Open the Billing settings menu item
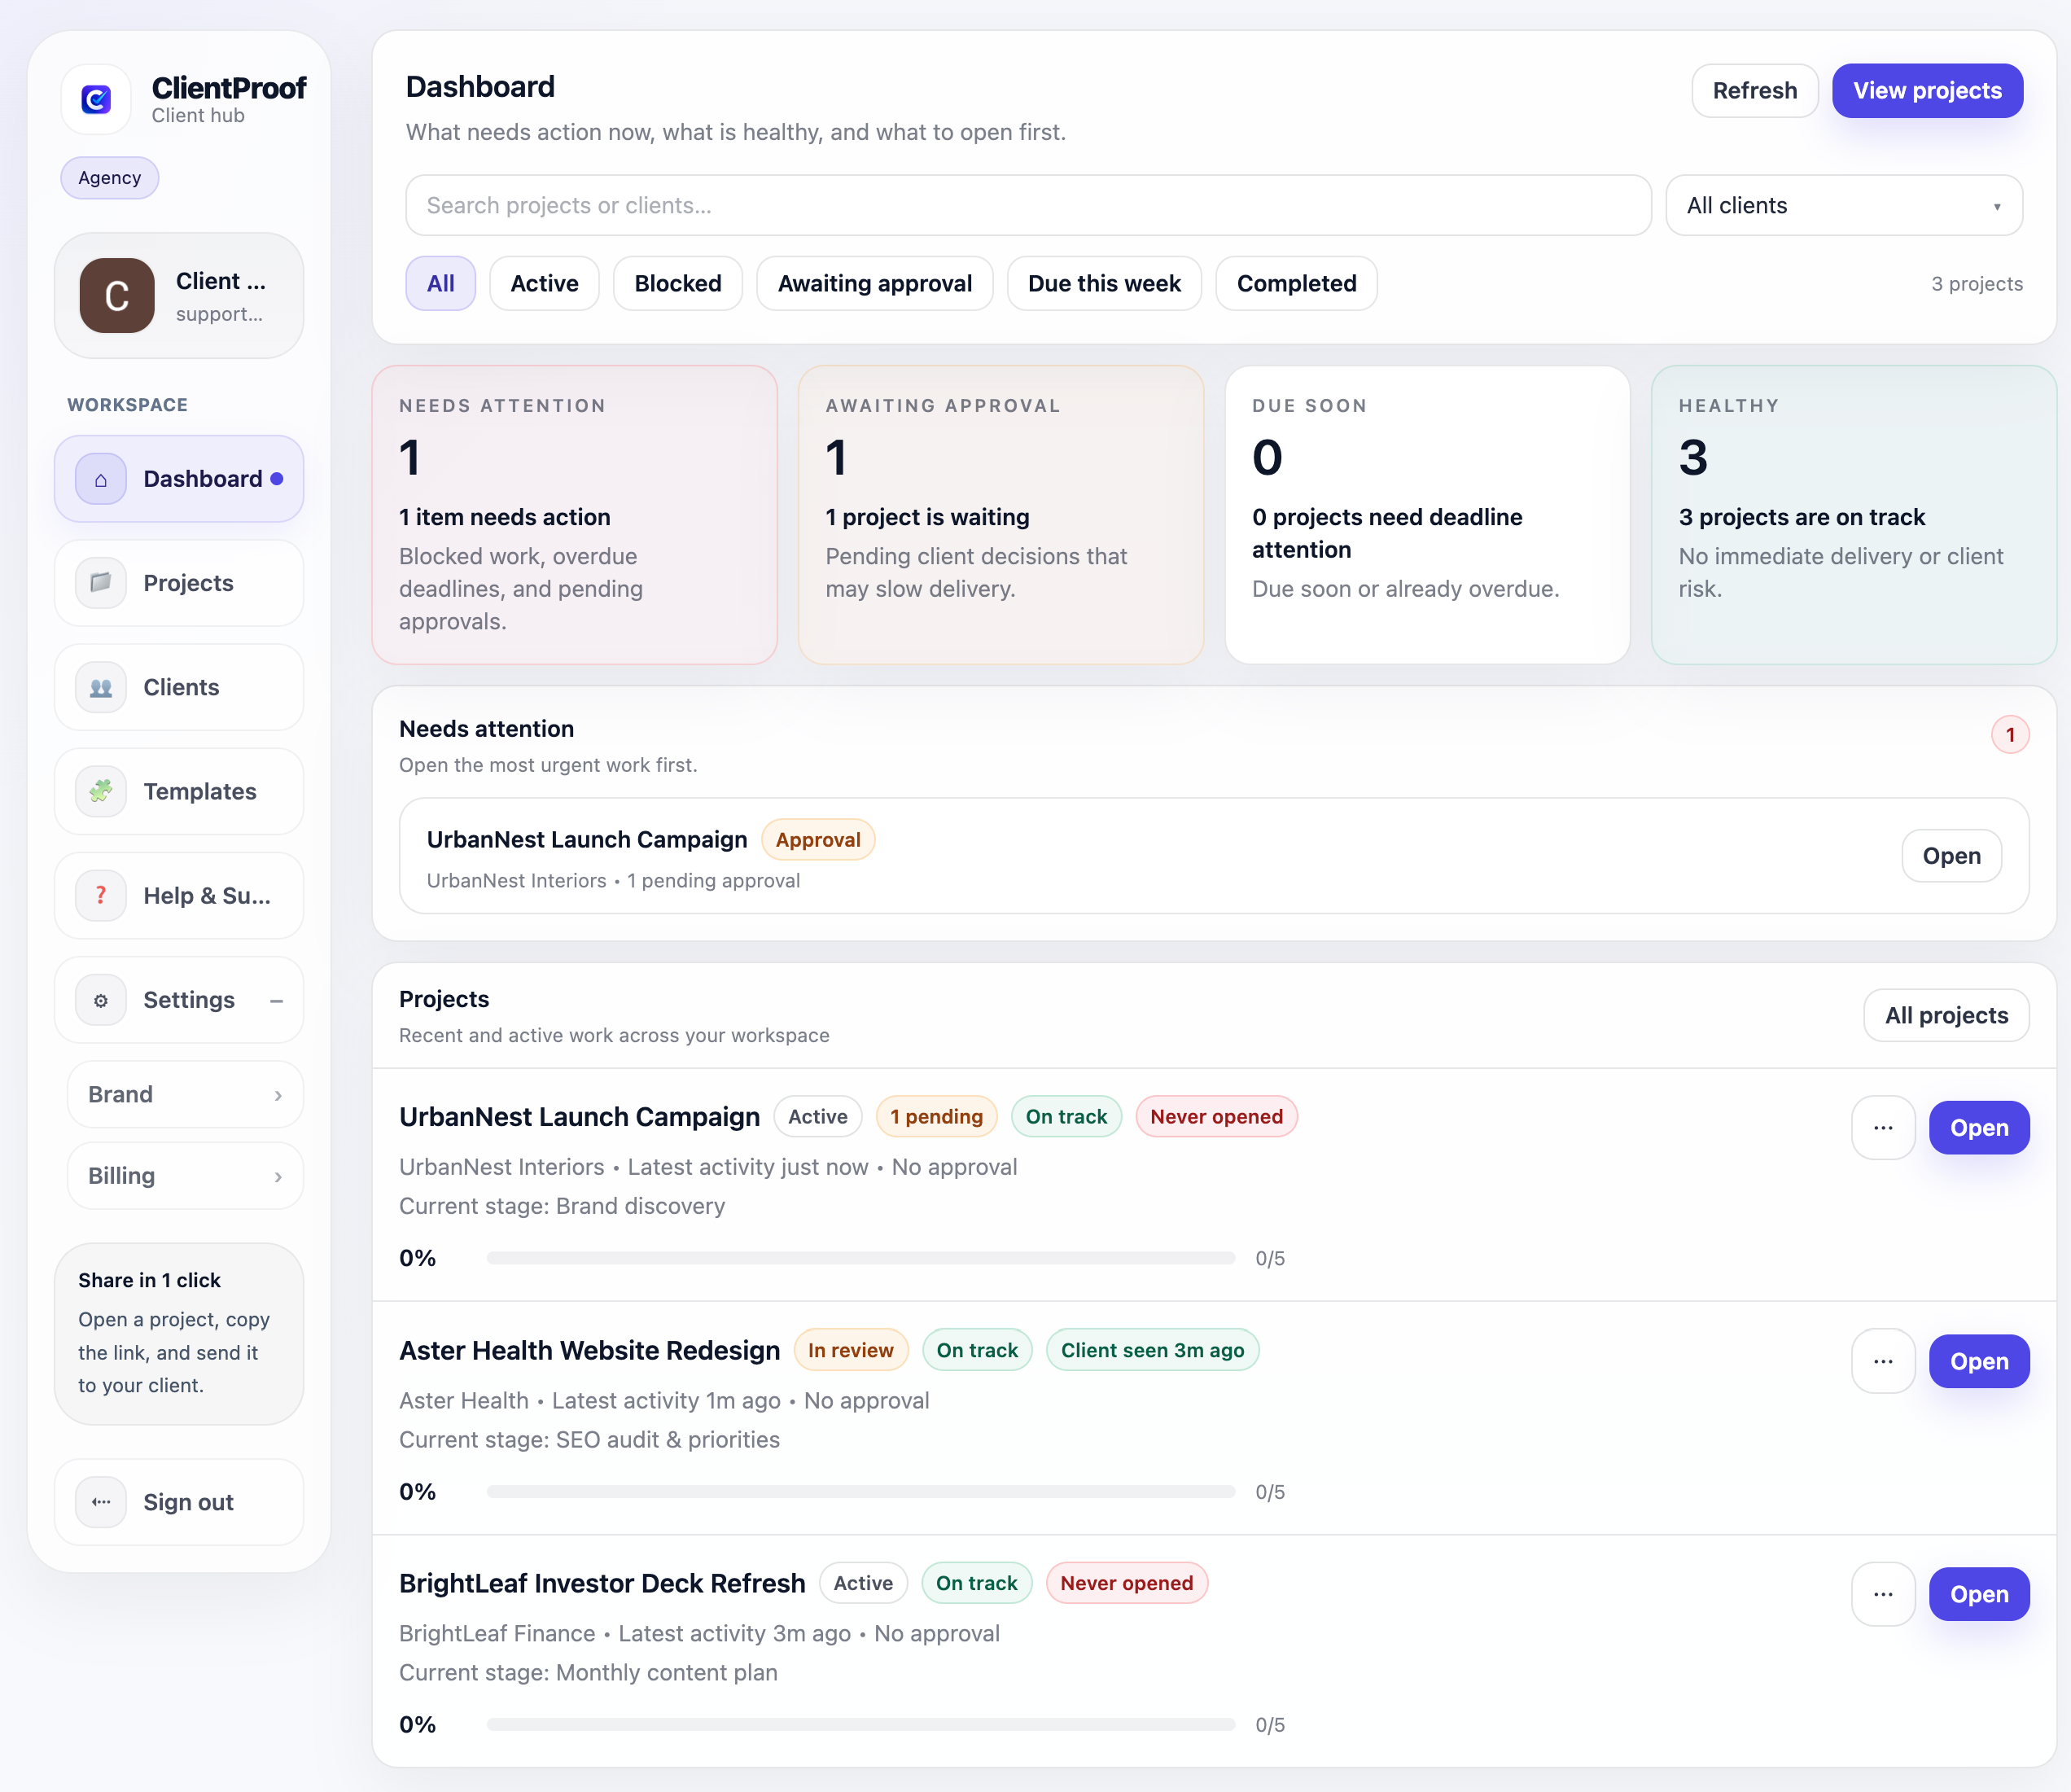The height and width of the screenshot is (1792, 2071). pos(185,1176)
